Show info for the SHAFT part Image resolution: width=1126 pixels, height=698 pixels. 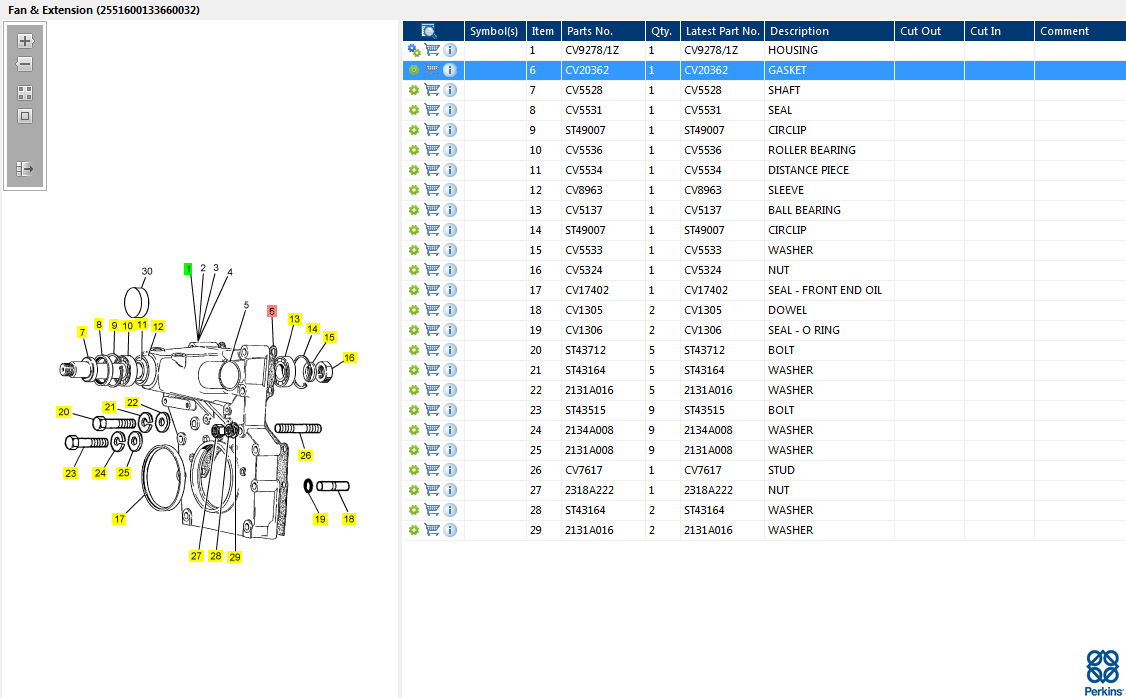pyautogui.click(x=450, y=90)
